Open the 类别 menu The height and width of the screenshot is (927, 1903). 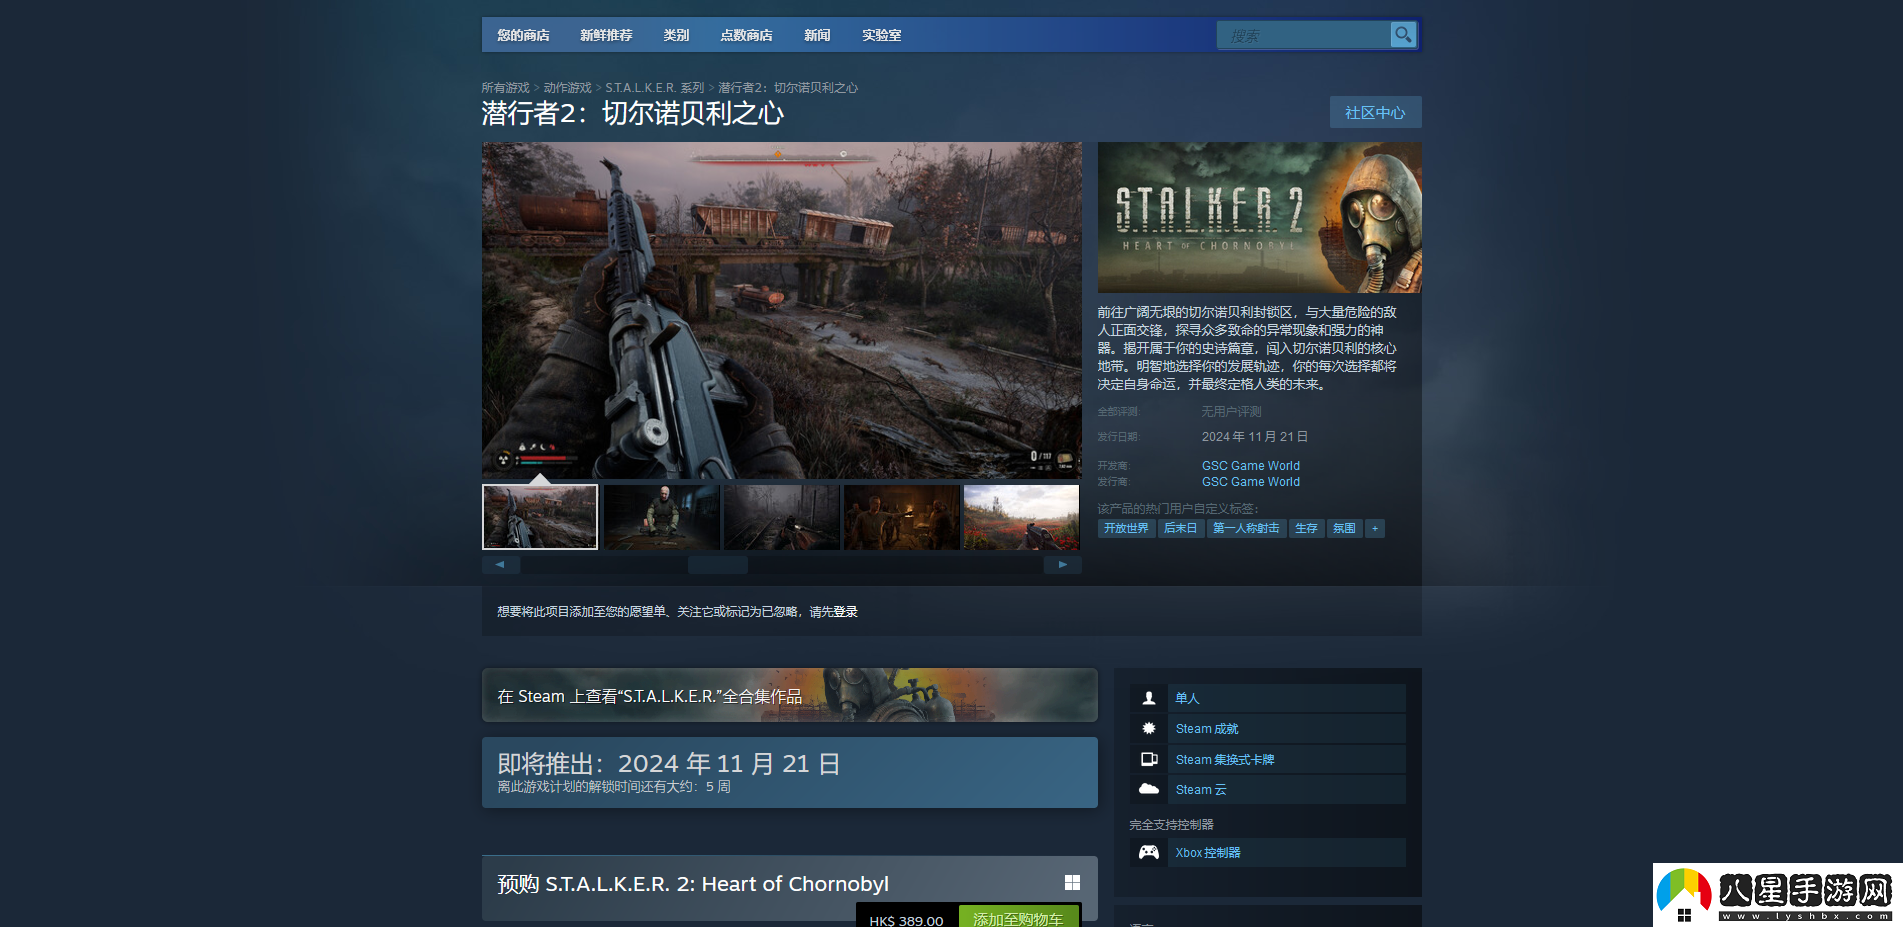click(676, 35)
